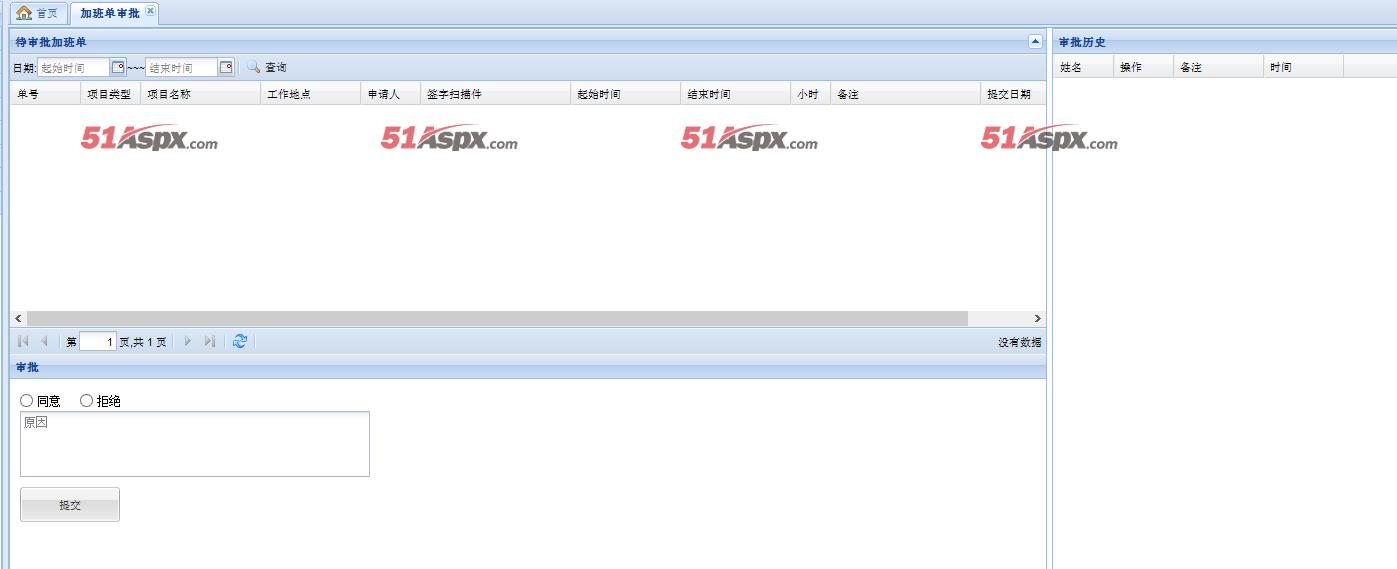Sort by 提交日期 column header
This screenshot has height=569, width=1397.
click(1013, 94)
